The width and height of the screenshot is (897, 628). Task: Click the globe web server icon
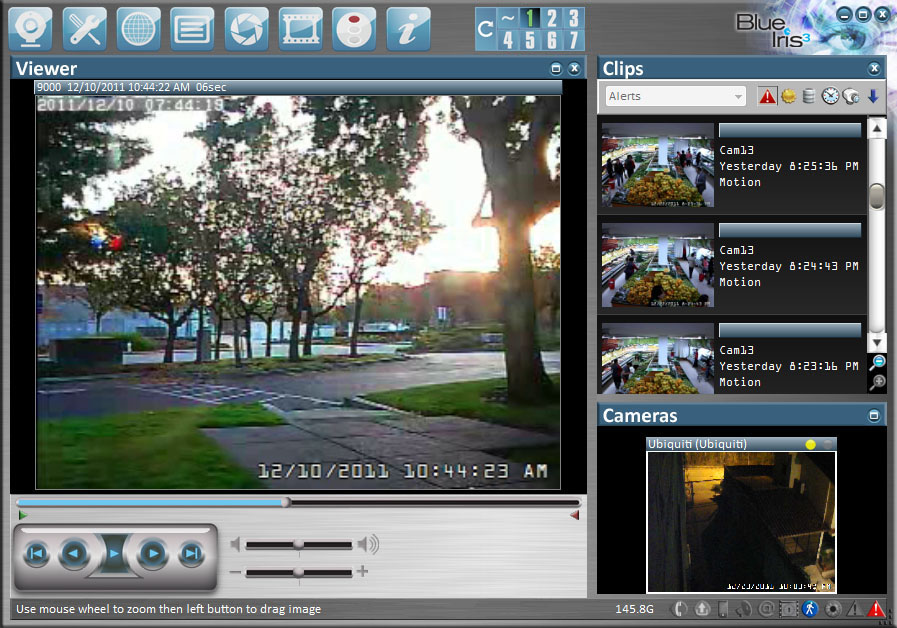138,29
